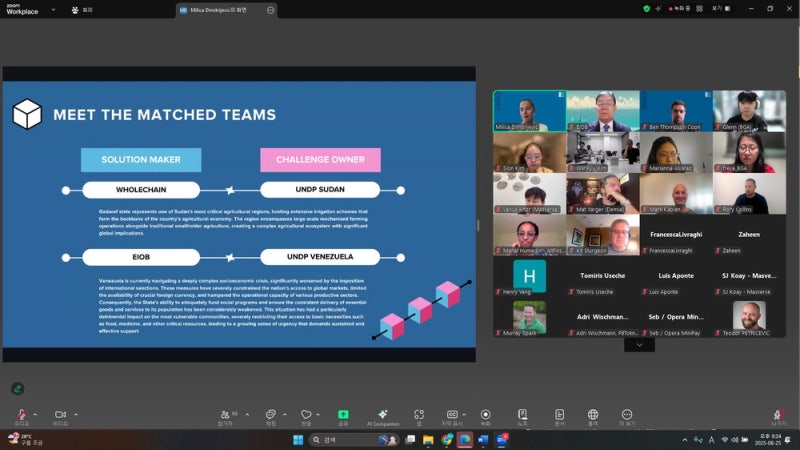Click Zaheen participant name tile
This screenshot has height=450, width=800.
pyautogui.click(x=749, y=235)
